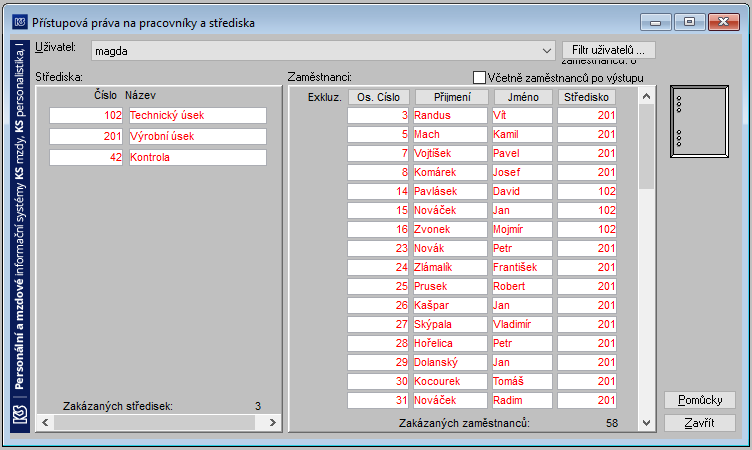The image size is (752, 450).
Task: Click the KS logo at sidebar bottom
Action: (20, 414)
